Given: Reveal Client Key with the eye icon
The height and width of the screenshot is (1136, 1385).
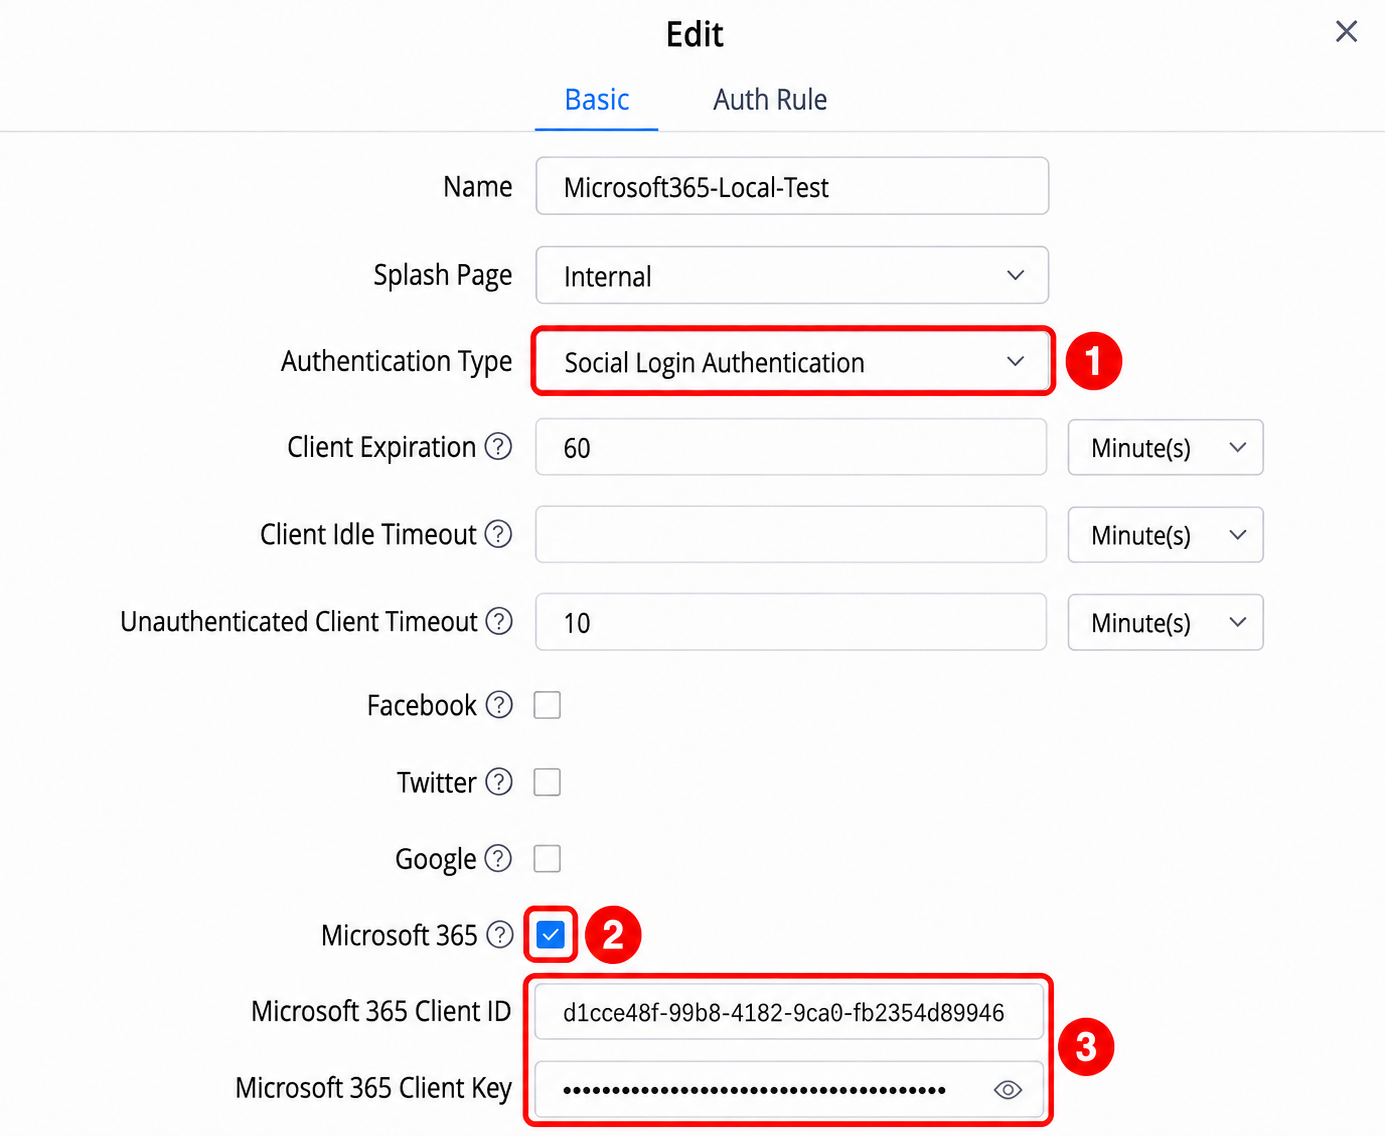Looking at the screenshot, I should pyautogui.click(x=1008, y=1090).
